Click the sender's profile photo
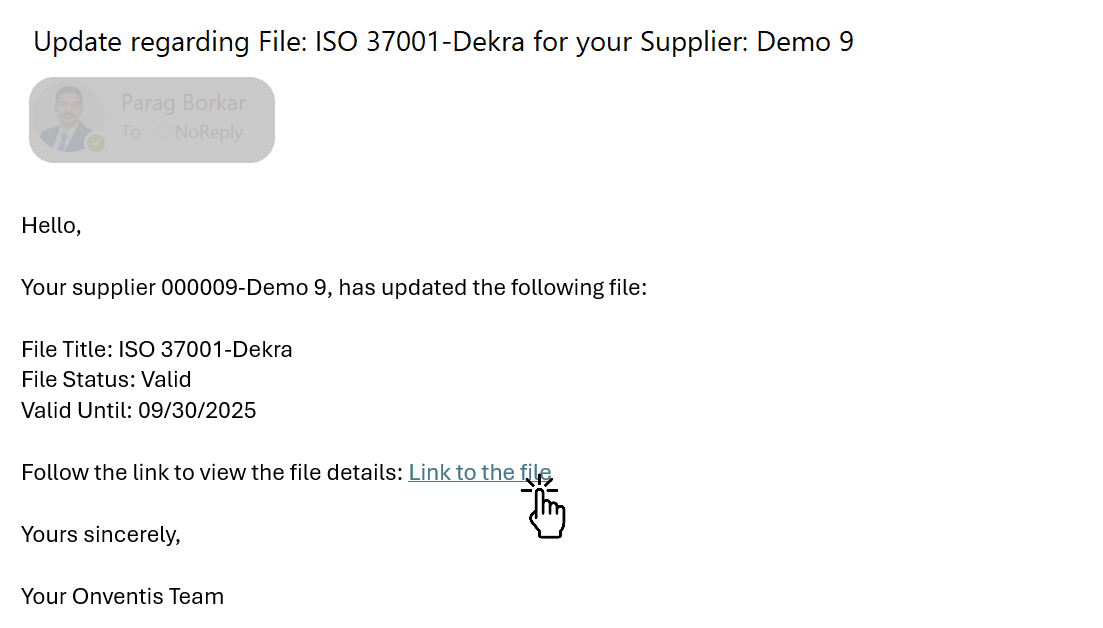 pyautogui.click(x=66, y=118)
